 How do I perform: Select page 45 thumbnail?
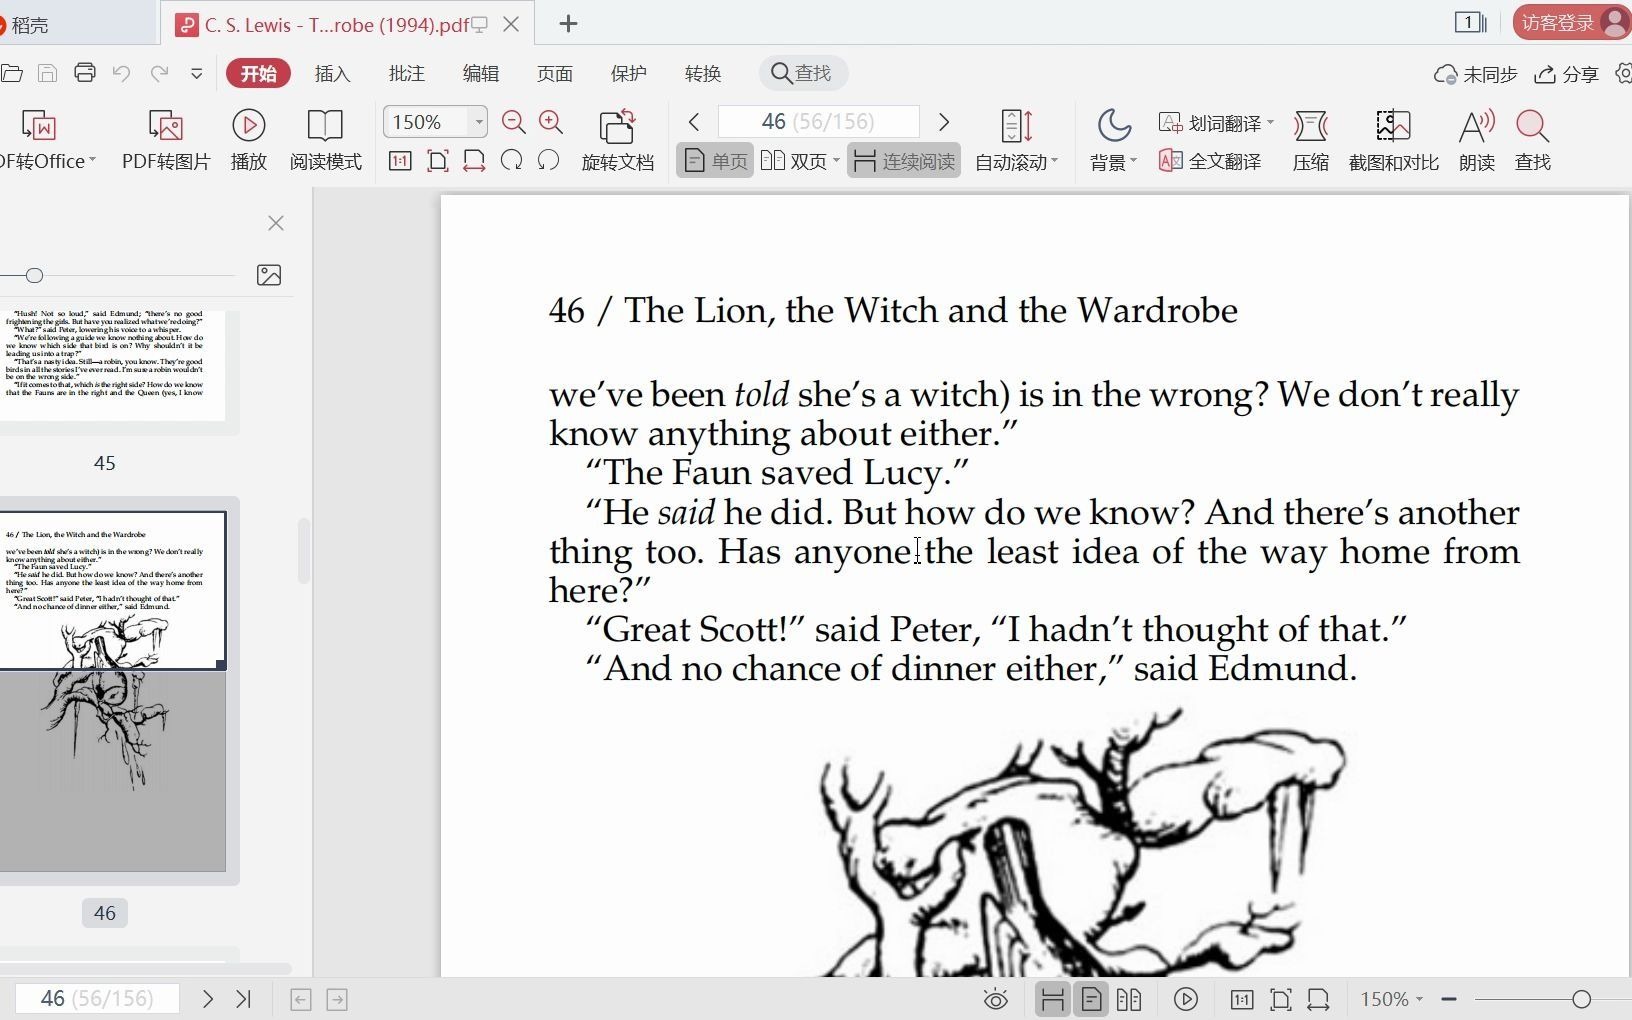tap(113, 364)
